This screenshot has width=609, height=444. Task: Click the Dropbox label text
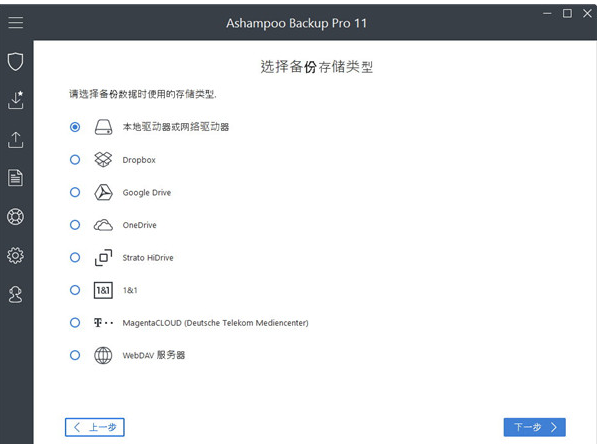pos(139,160)
